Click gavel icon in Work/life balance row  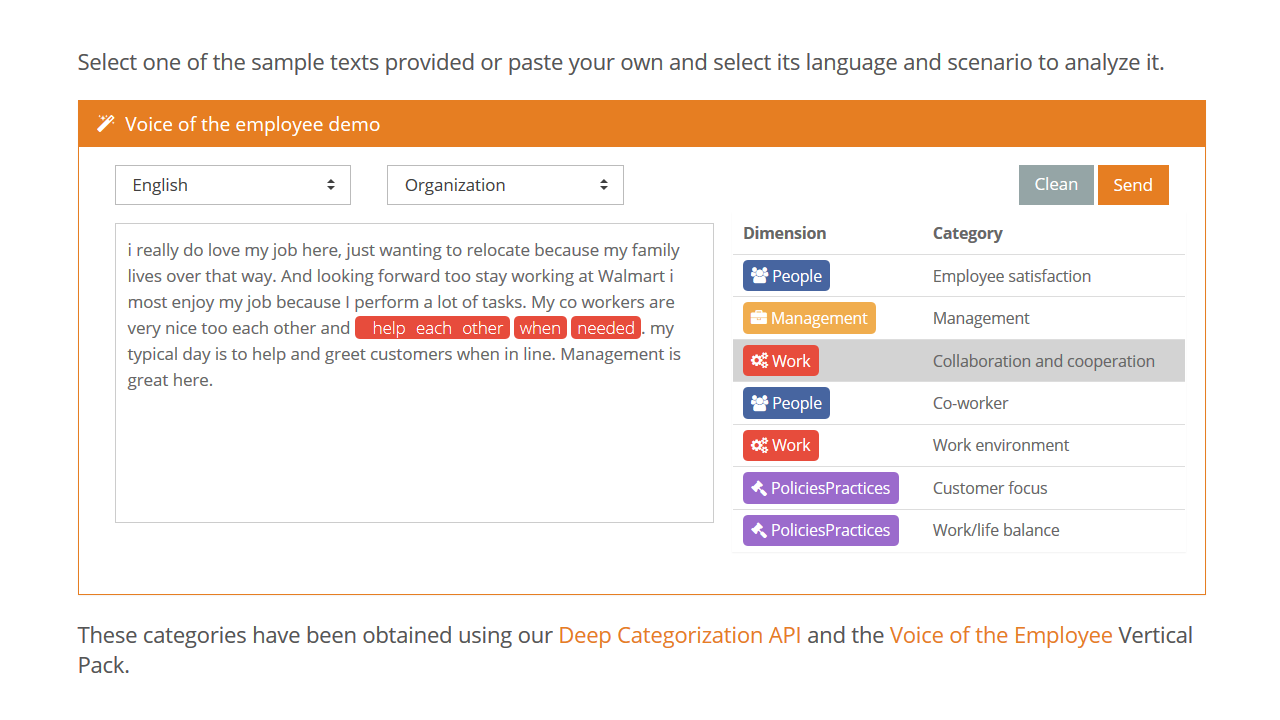coord(759,530)
